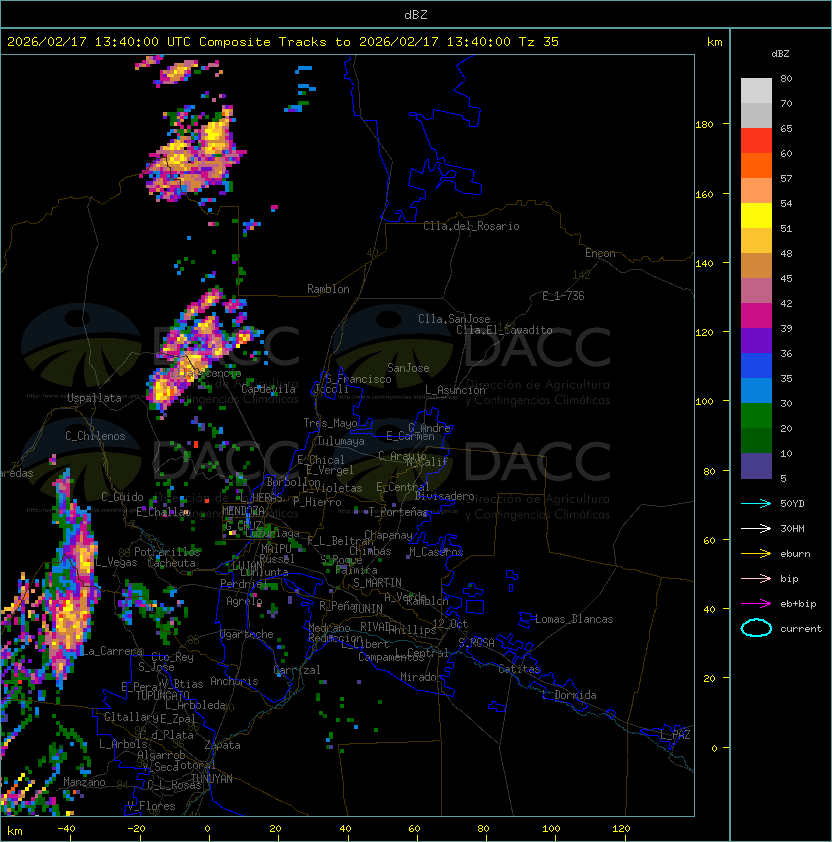Click the yellow eburn arrow in legend
Viewport: 832px width, 842px height.
point(756,554)
